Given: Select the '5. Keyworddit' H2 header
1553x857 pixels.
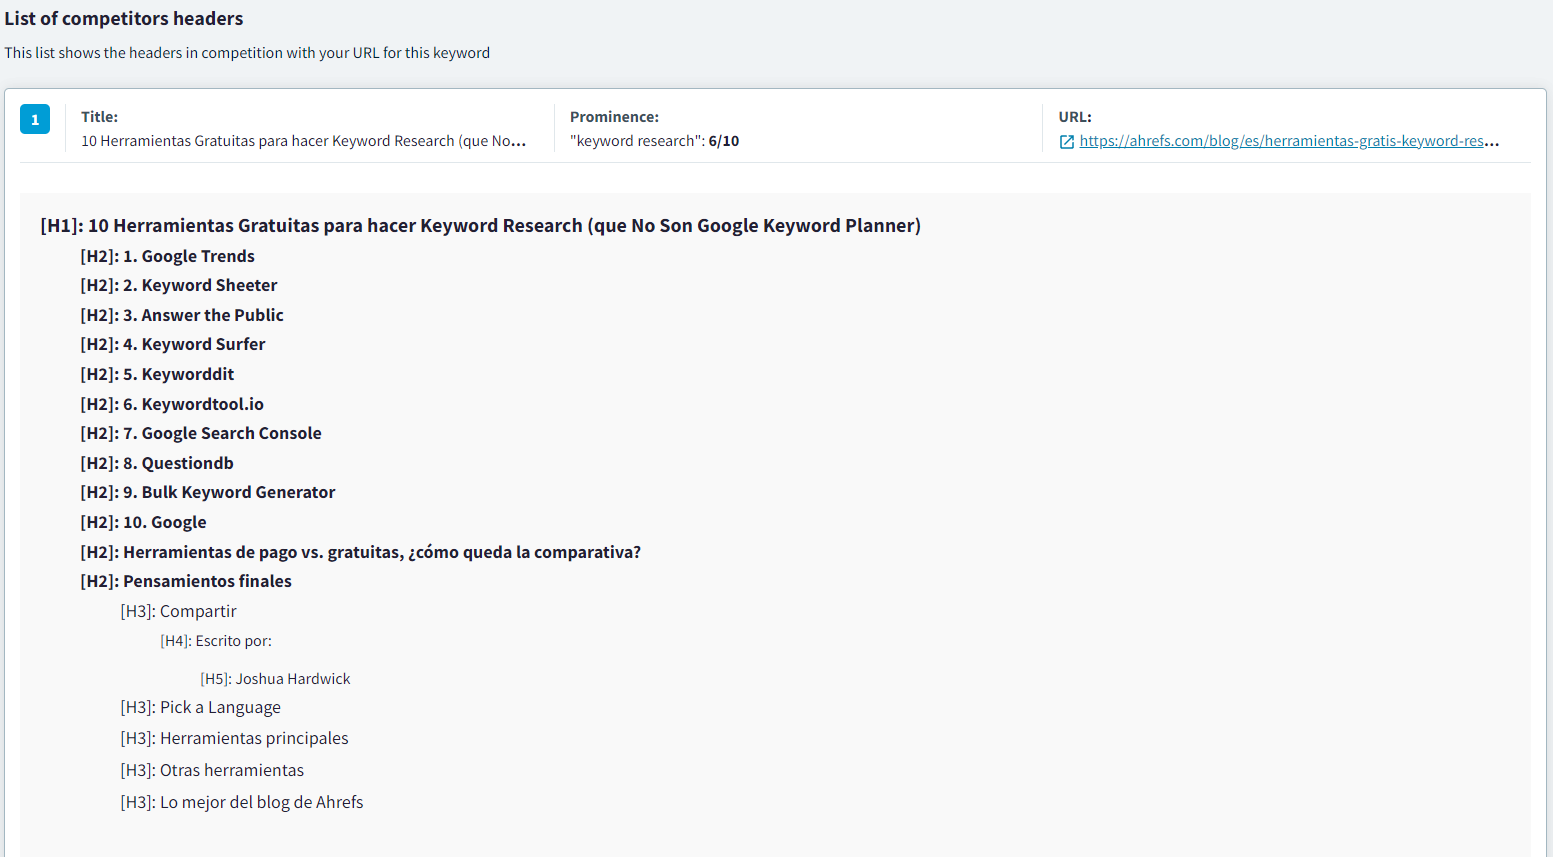Looking at the screenshot, I should click(x=157, y=374).
